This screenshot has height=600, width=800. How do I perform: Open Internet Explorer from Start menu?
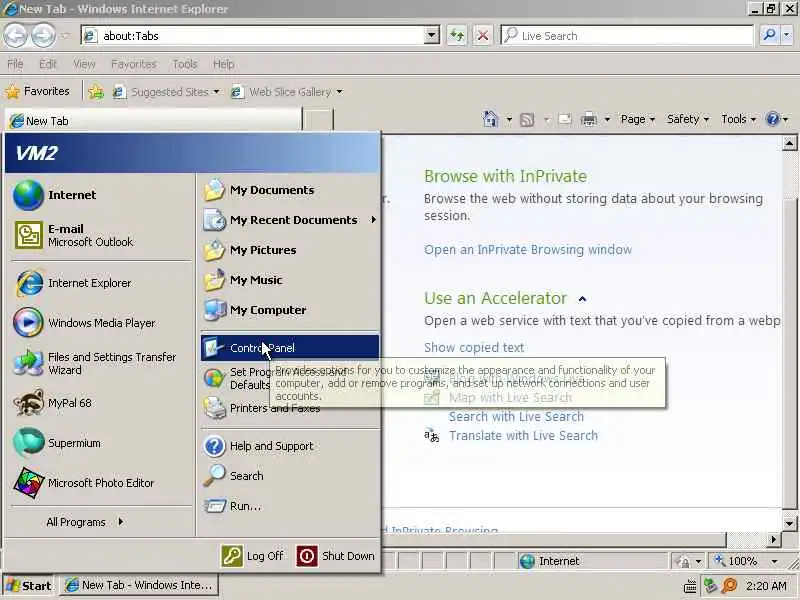click(x=101, y=283)
